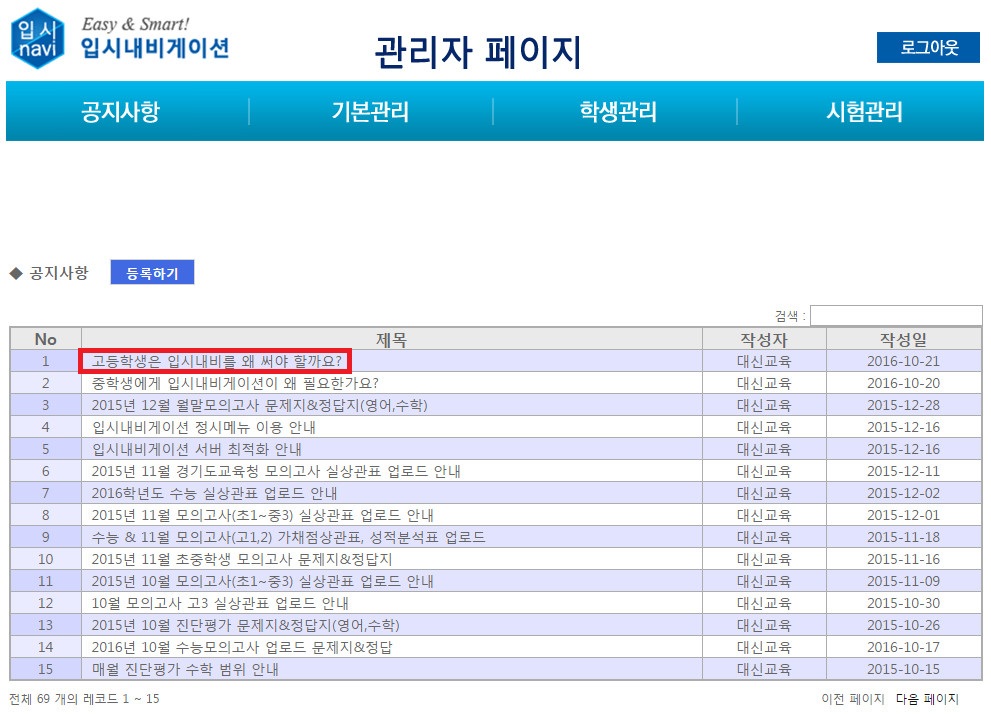Click the 로그아웃 button
The image size is (991, 714).
tap(928, 47)
